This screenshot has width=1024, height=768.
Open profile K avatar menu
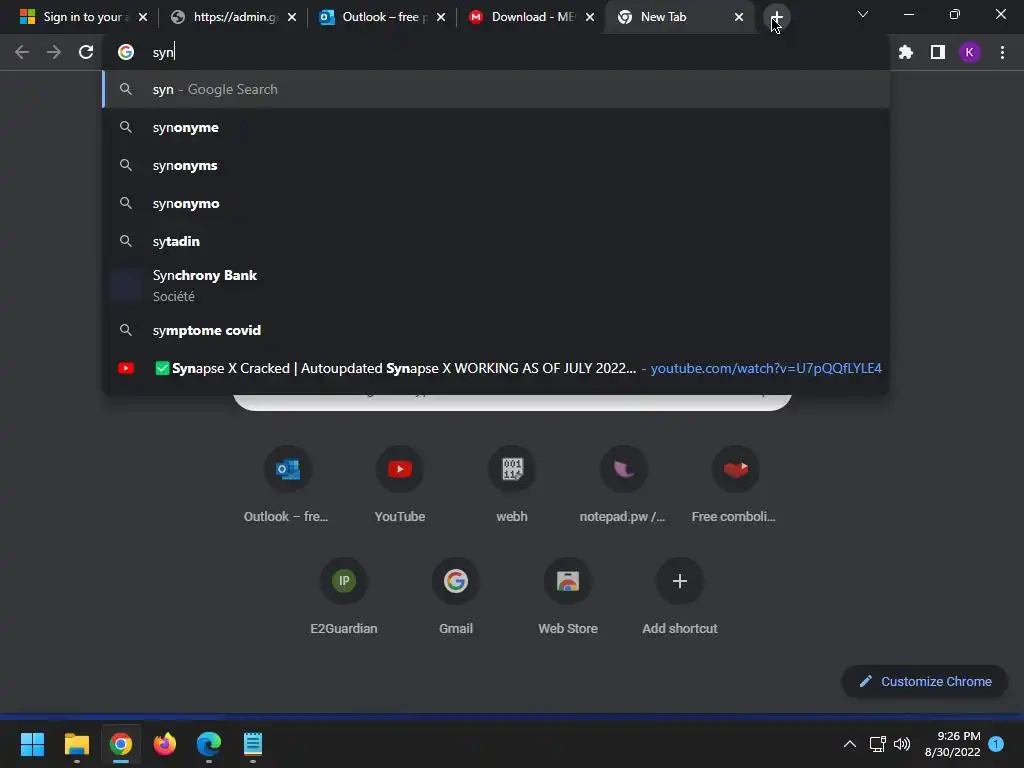(x=969, y=52)
